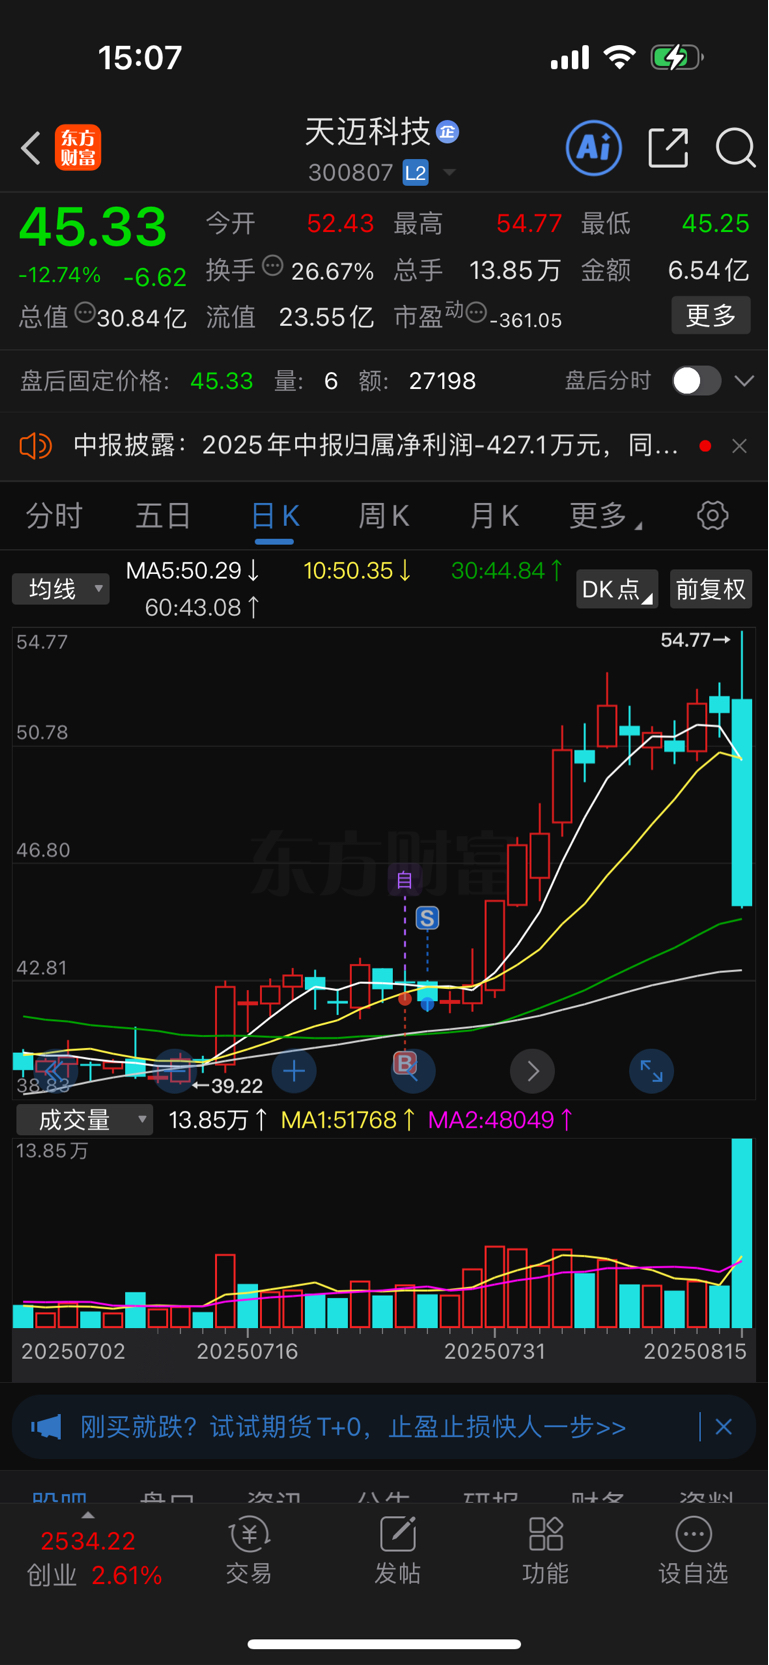
Task: Open the 更多 period dropdown tab
Action: [x=605, y=516]
